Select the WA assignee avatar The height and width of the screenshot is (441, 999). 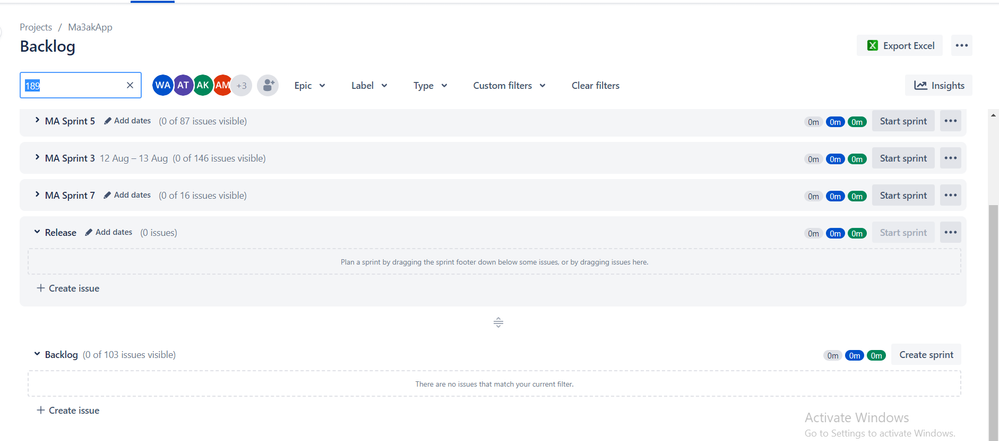162,85
